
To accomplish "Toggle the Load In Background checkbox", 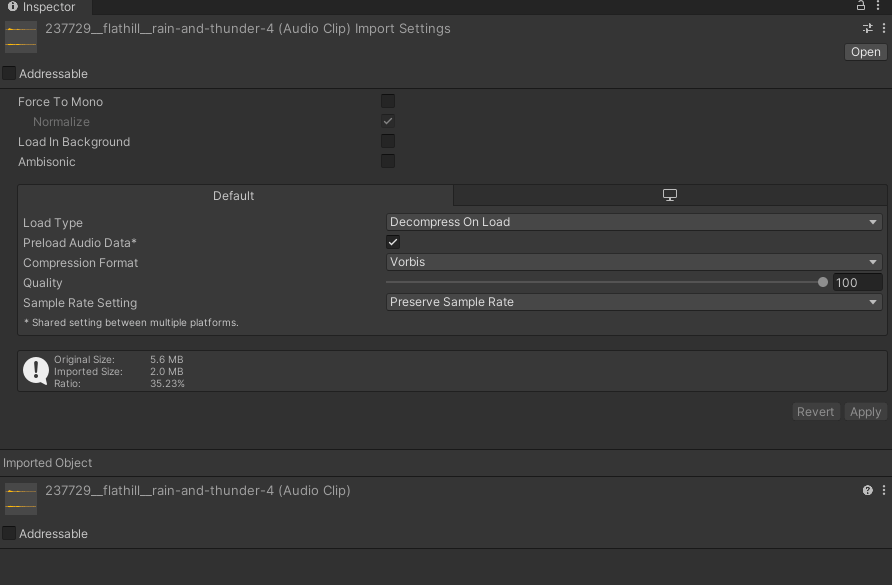I will coord(388,141).
